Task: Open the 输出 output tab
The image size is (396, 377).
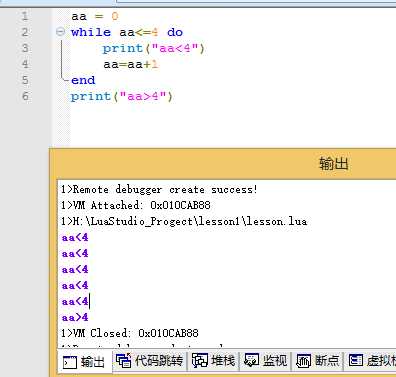Action: click(x=85, y=361)
